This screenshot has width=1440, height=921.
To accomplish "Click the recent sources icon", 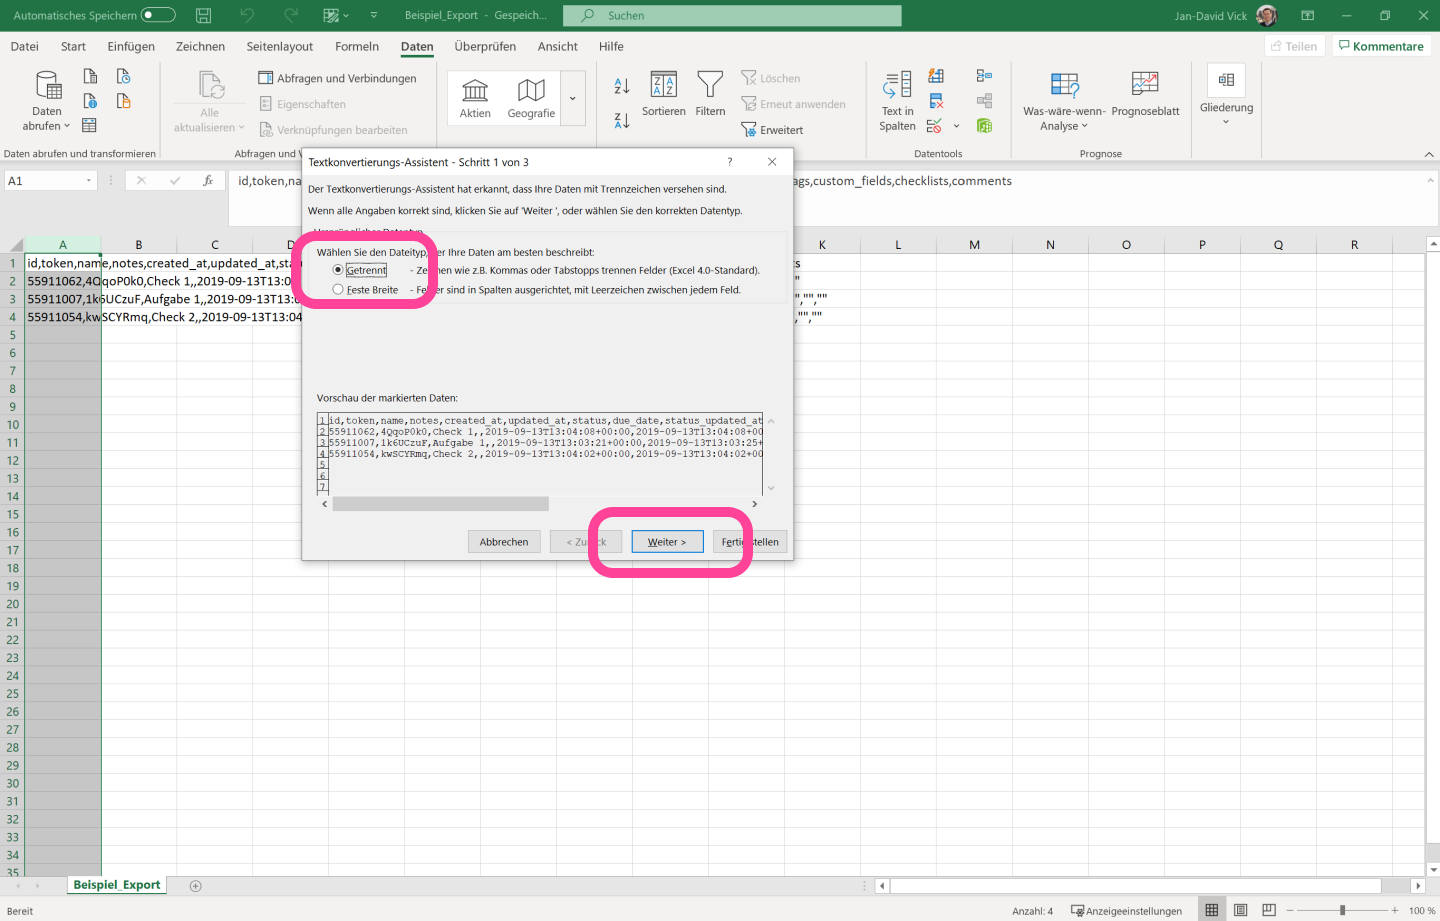I will point(124,76).
